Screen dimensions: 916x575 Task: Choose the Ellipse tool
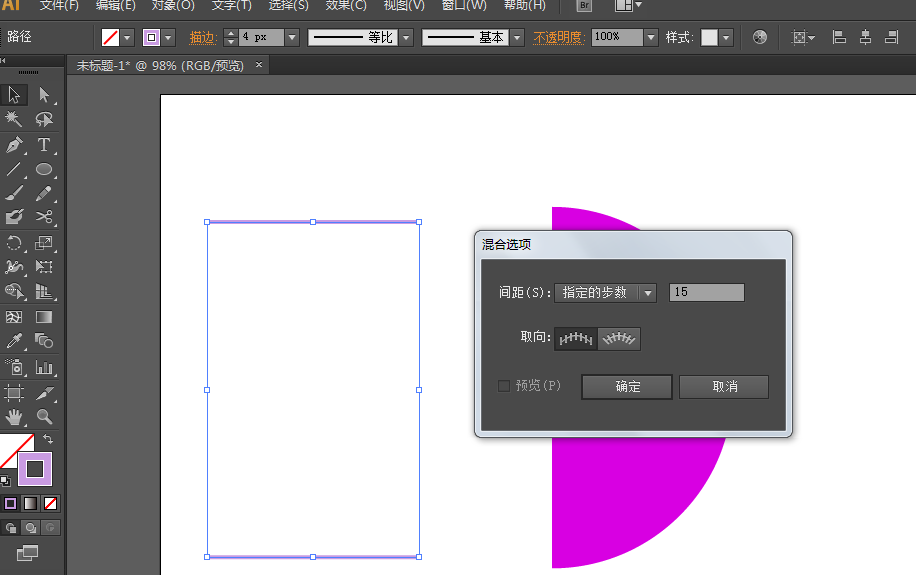44,169
